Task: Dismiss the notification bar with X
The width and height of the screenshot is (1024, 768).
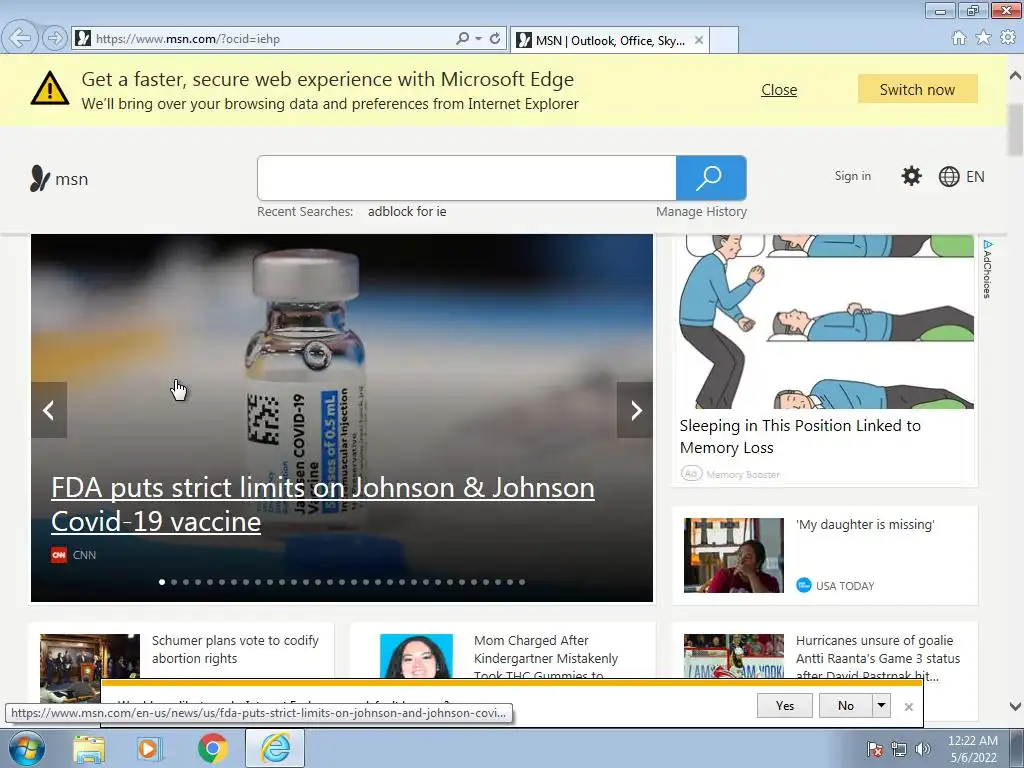Action: click(908, 707)
